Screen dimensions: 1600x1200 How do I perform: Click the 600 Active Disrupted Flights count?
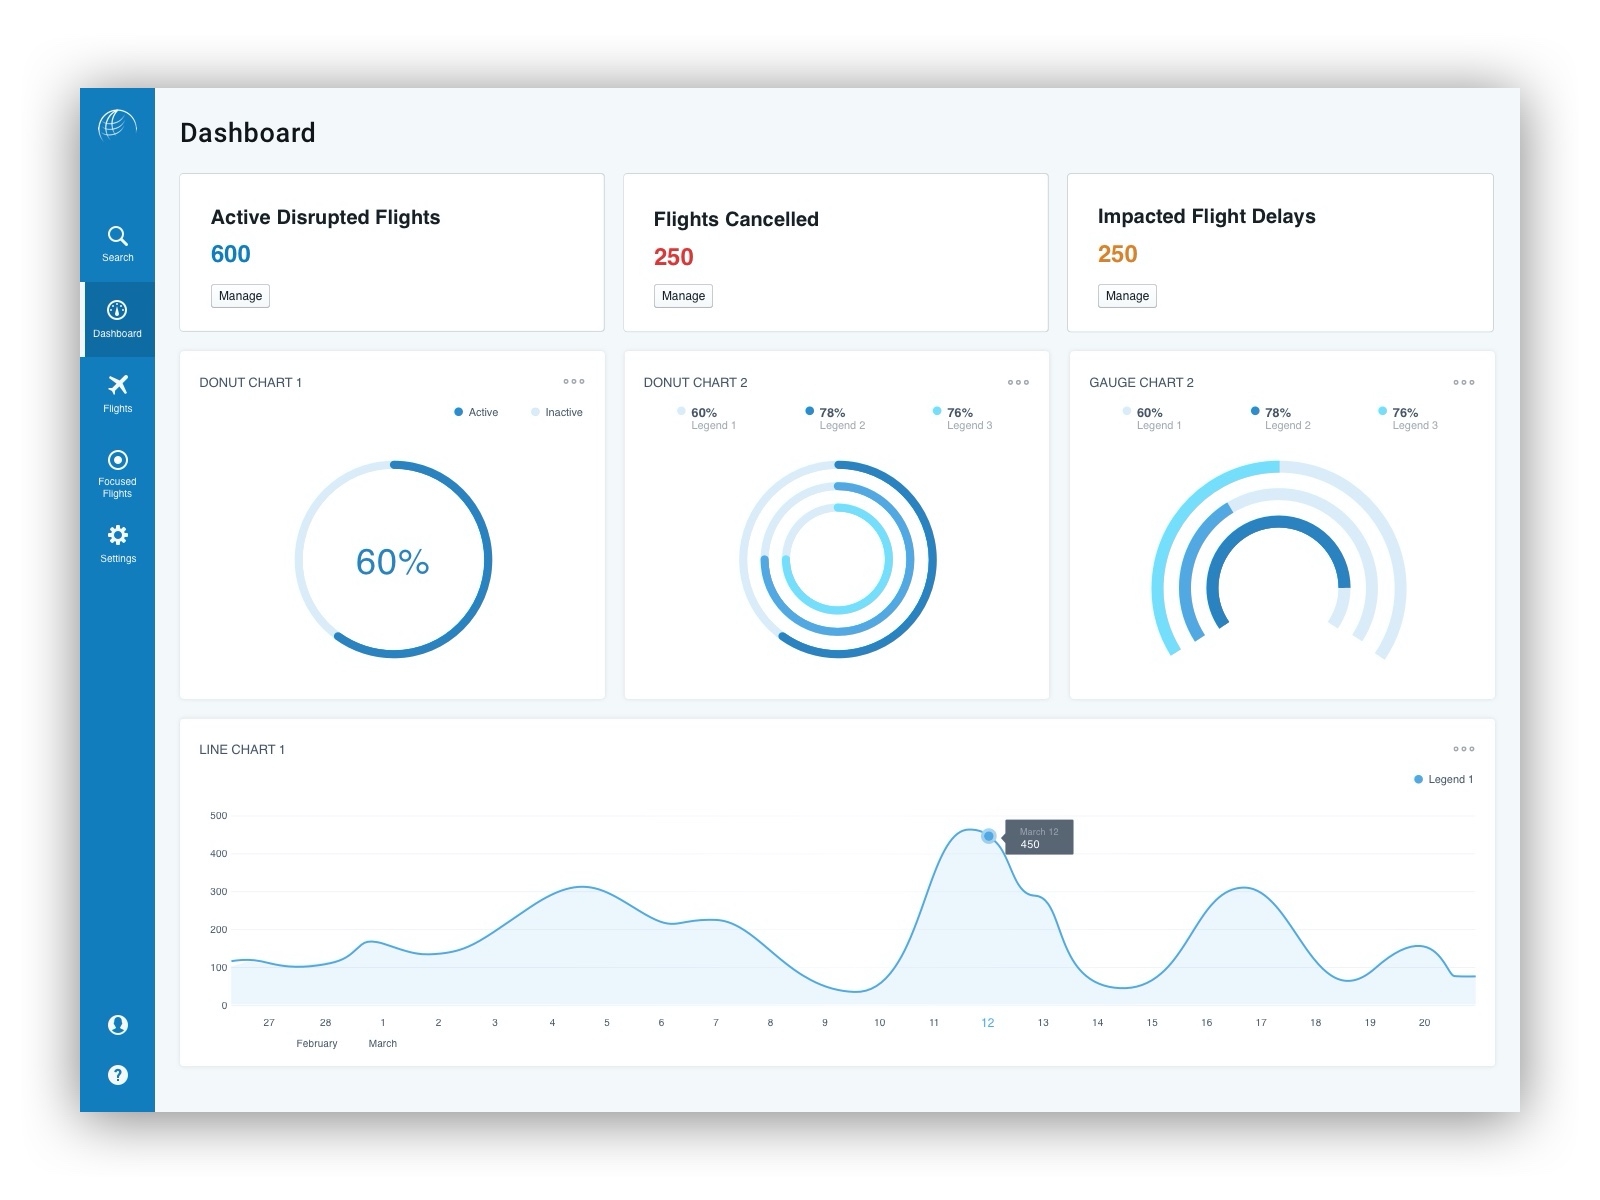coord(231,254)
